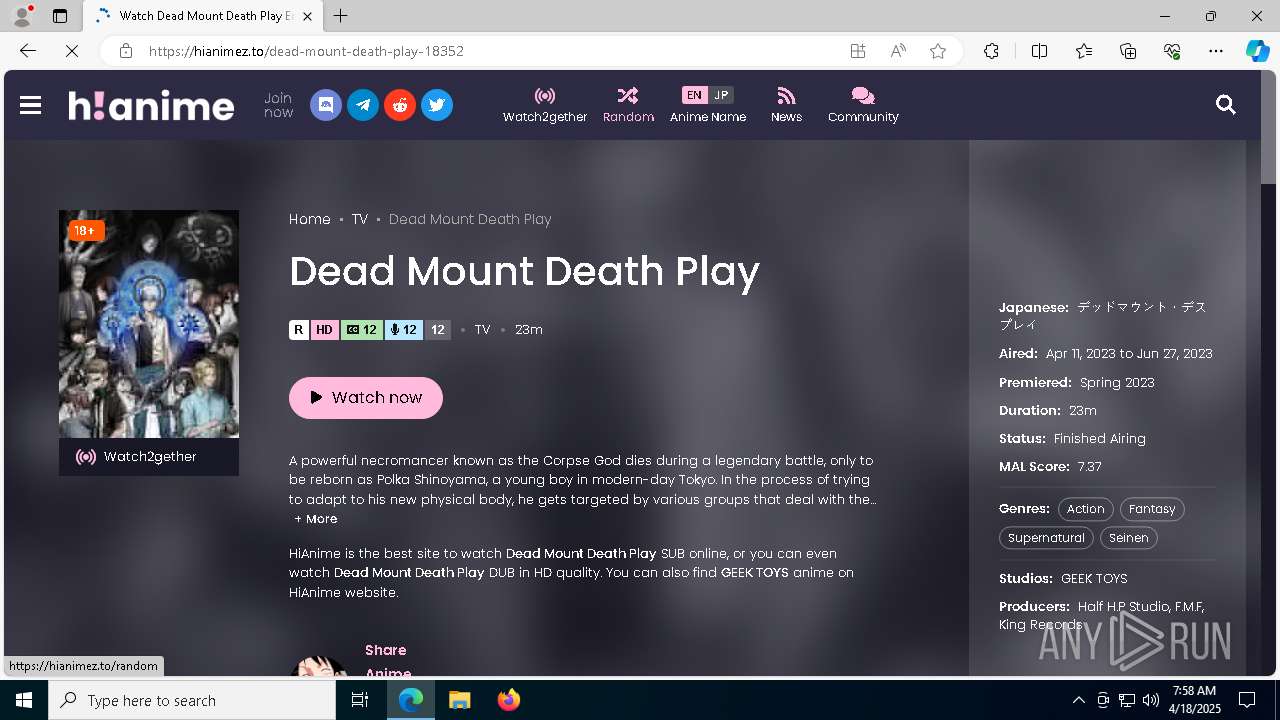
Task: Toggle split screen view
Action: [1039, 51]
